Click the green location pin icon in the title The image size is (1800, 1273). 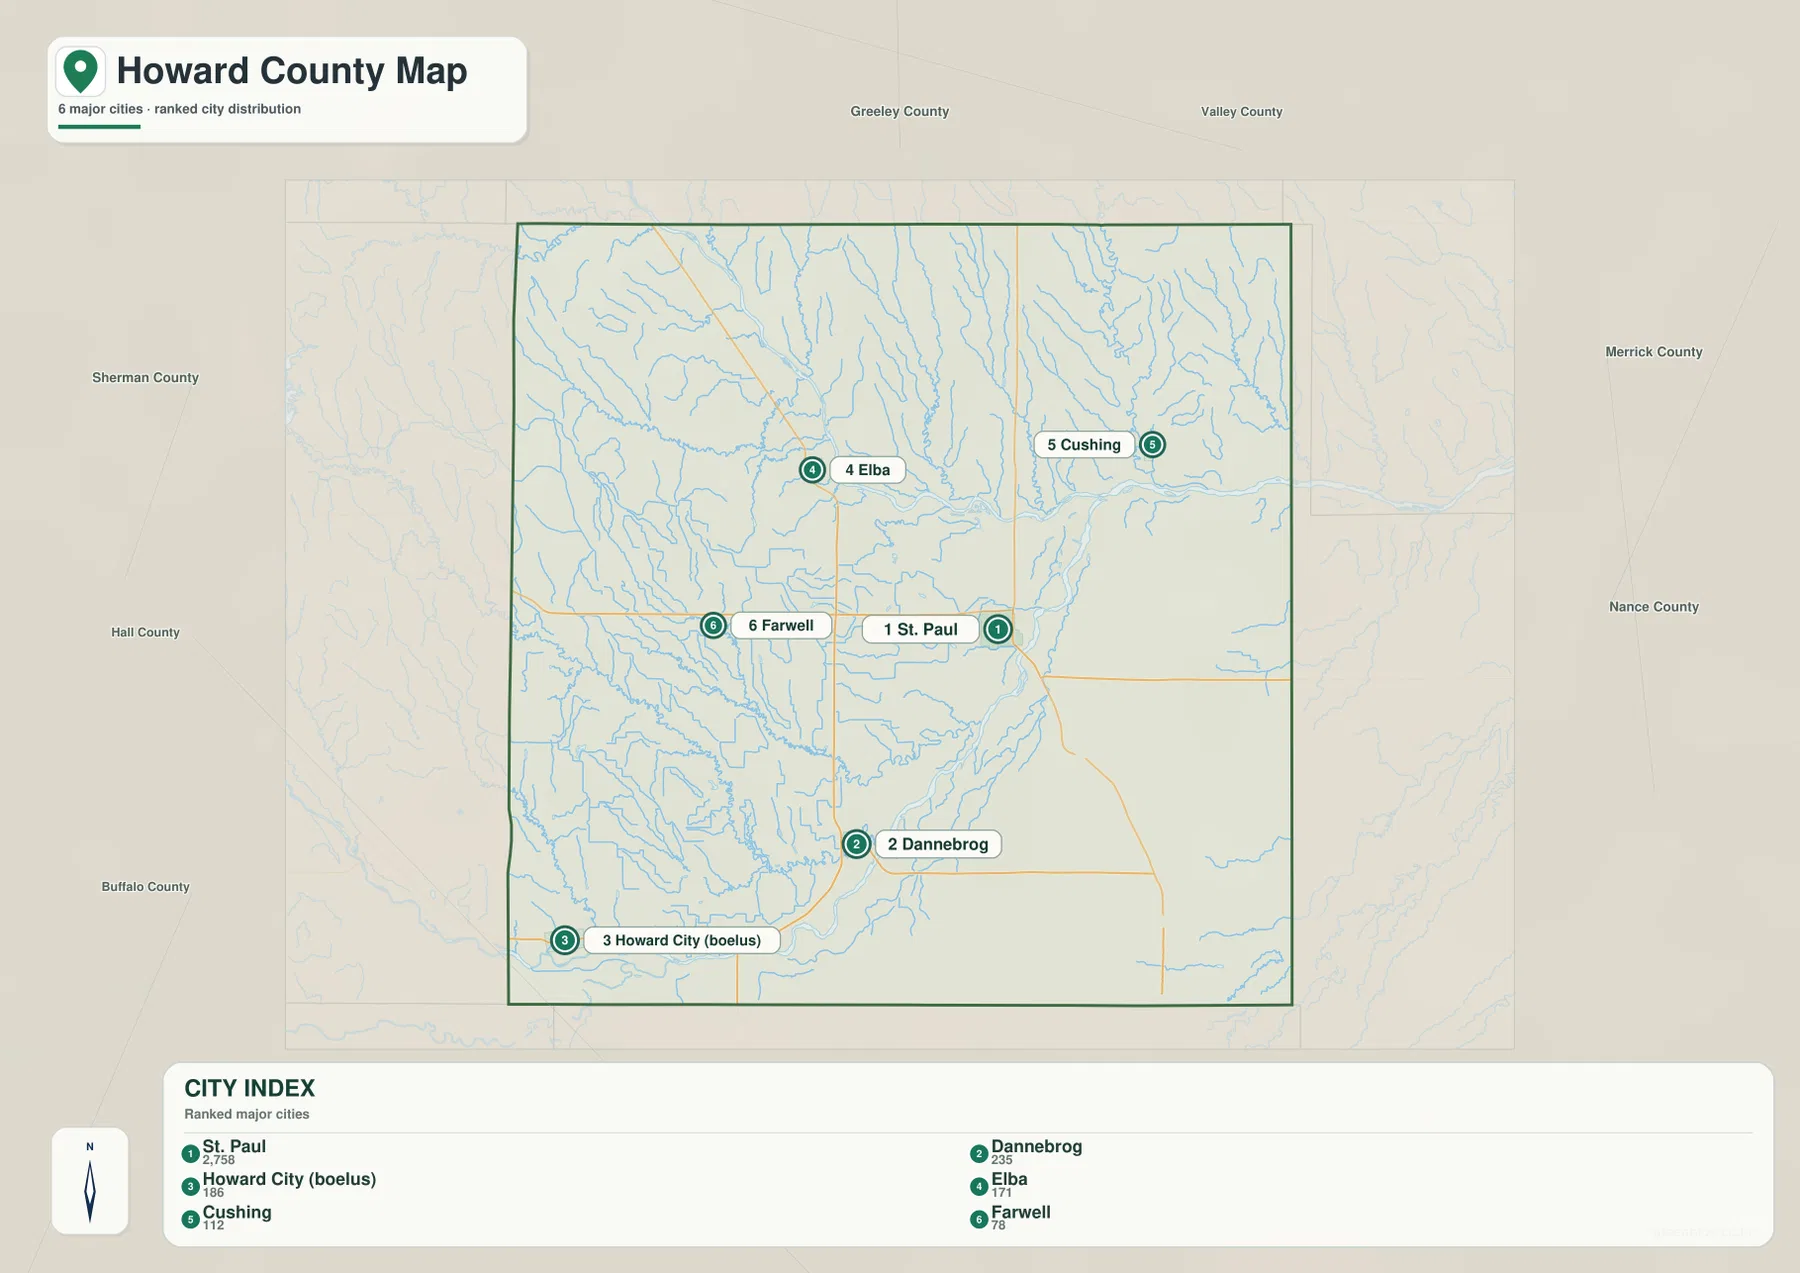[80, 71]
